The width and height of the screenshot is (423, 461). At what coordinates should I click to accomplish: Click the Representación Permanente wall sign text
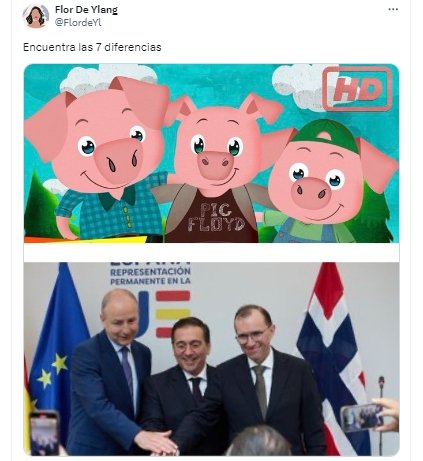(x=150, y=276)
